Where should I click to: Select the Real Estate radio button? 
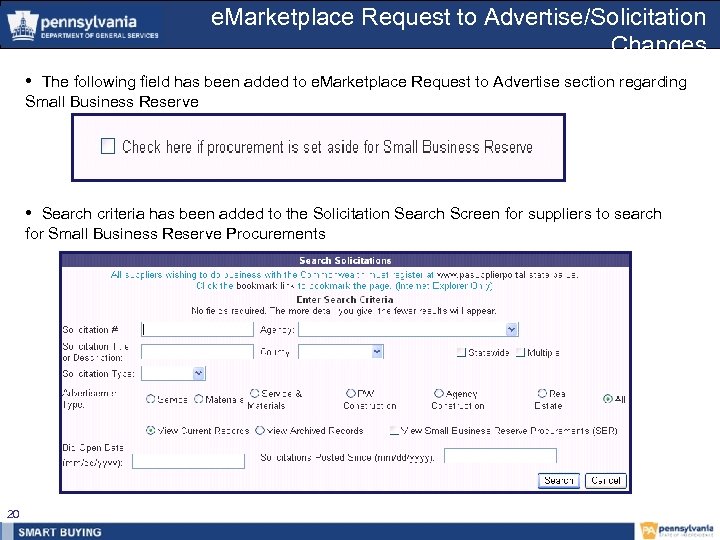pyautogui.click(x=542, y=393)
